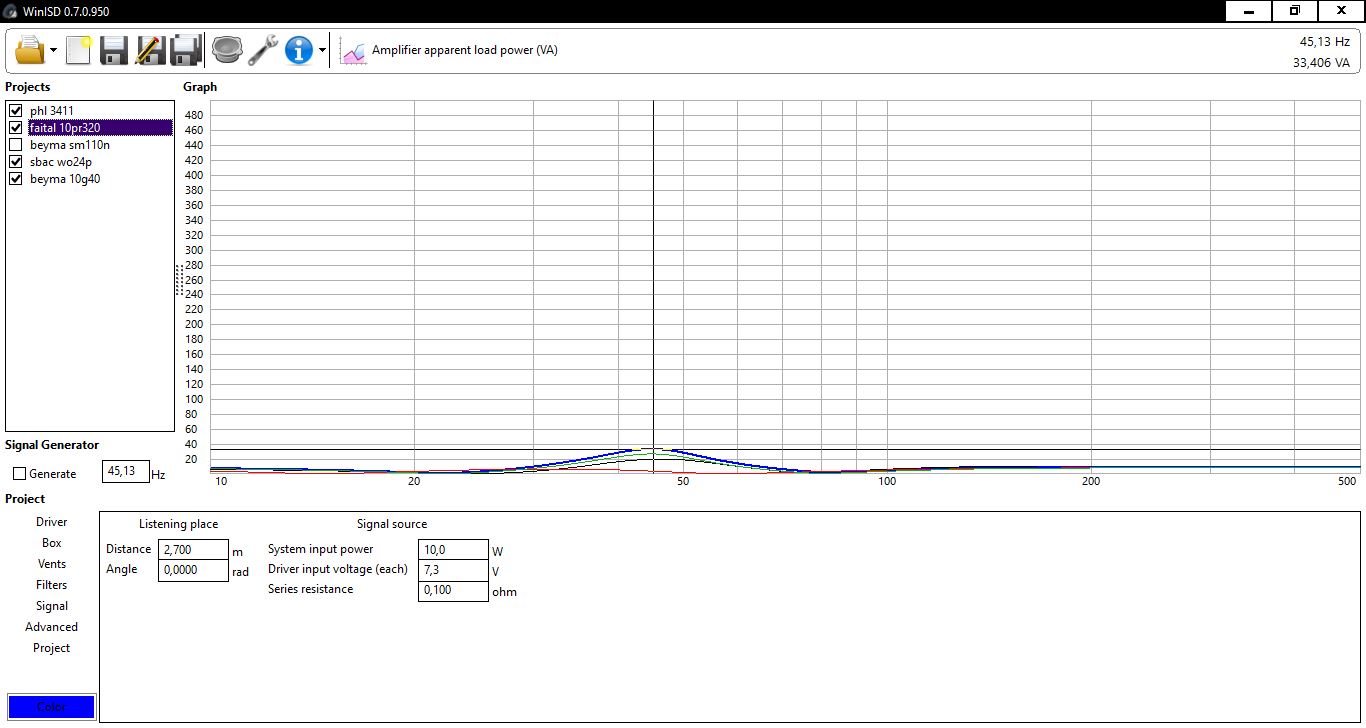This screenshot has height=728, width=1366.
Task: Expand the open-project dropdown arrow
Action: (x=53, y=50)
